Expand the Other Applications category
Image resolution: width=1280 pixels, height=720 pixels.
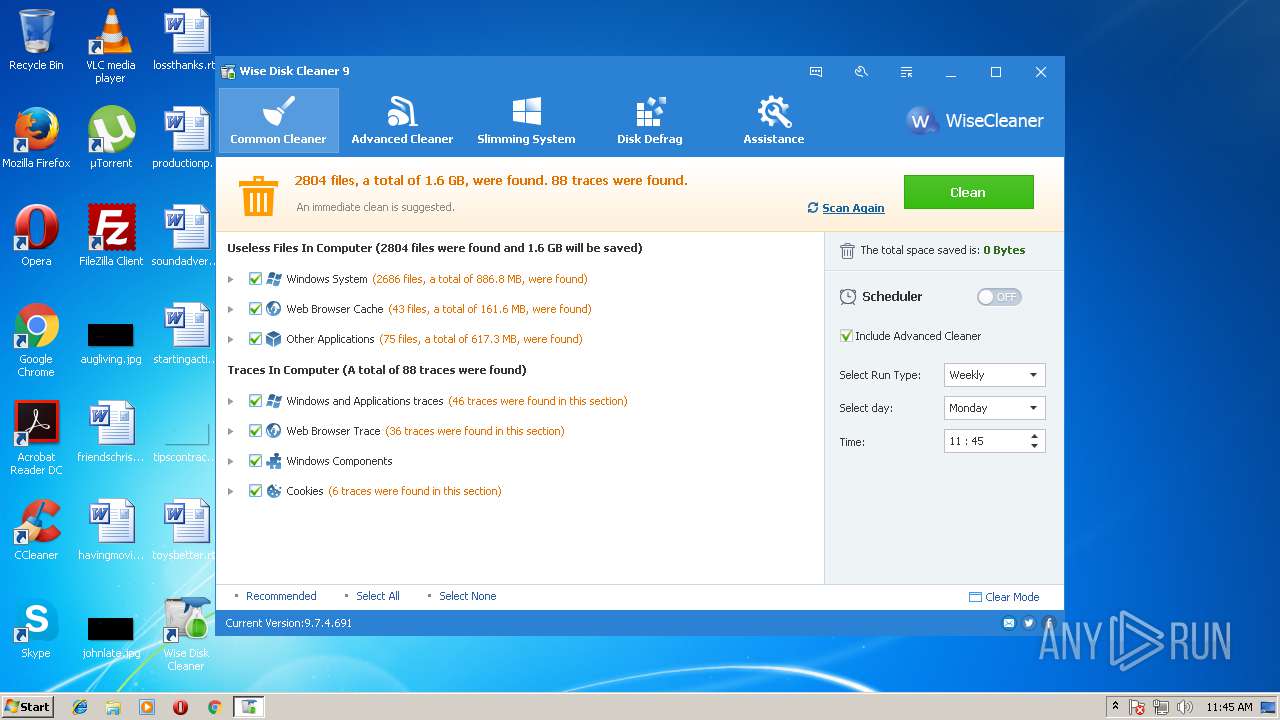pos(231,339)
